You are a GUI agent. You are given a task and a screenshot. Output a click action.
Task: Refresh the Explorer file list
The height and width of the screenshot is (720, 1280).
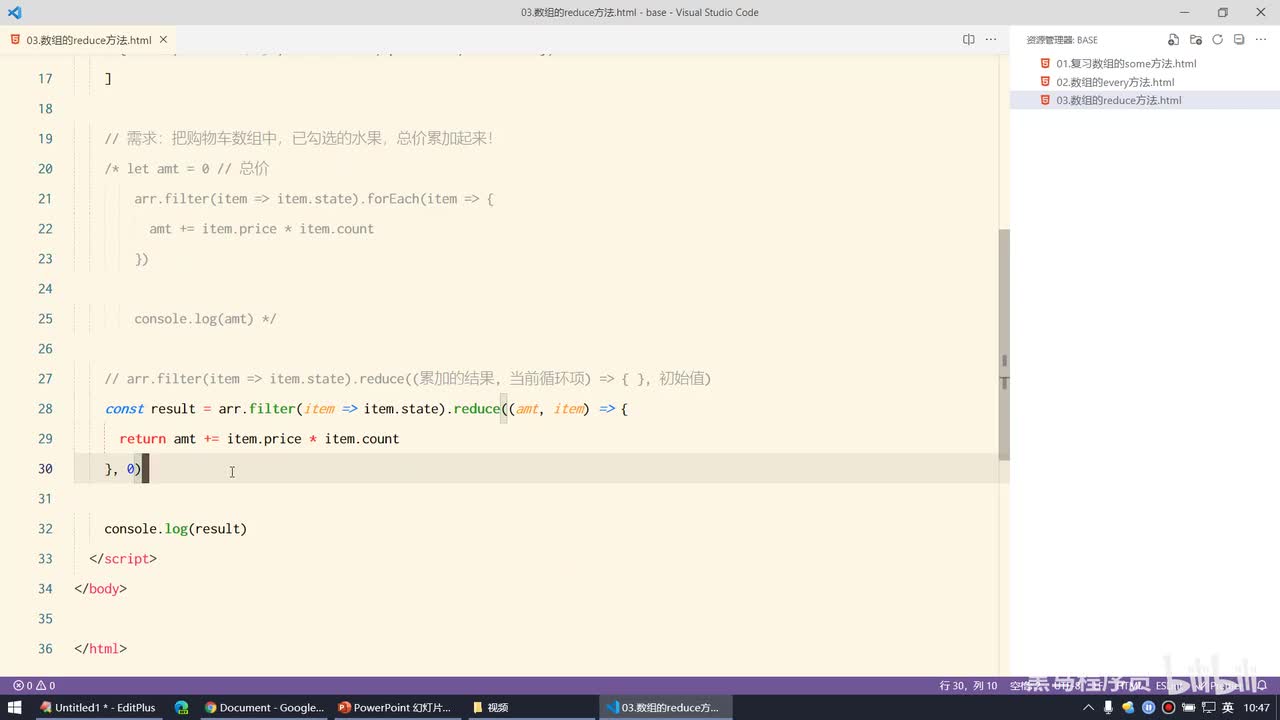click(1217, 40)
